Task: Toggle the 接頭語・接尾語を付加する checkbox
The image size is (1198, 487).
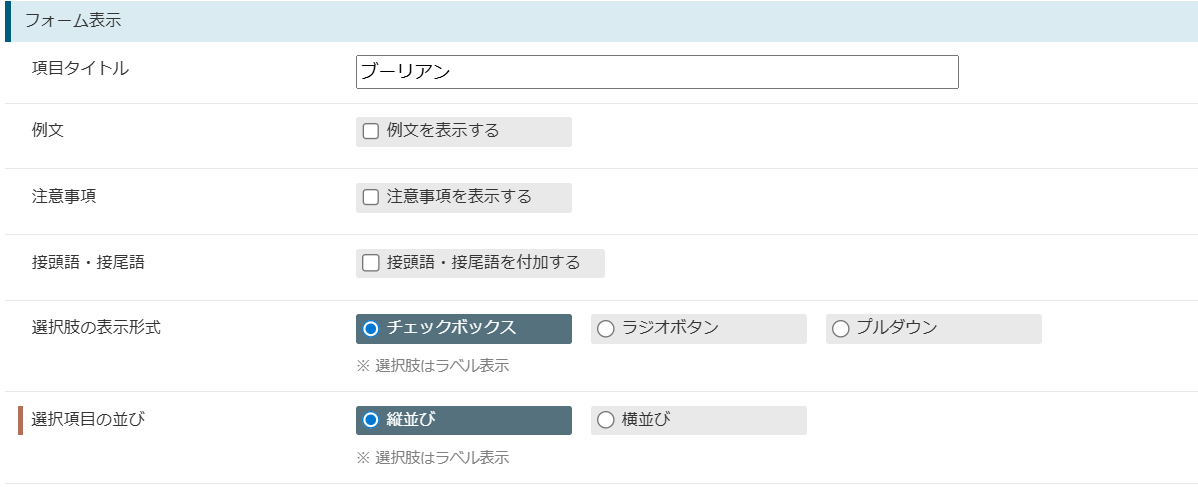Action: pyautogui.click(x=371, y=263)
